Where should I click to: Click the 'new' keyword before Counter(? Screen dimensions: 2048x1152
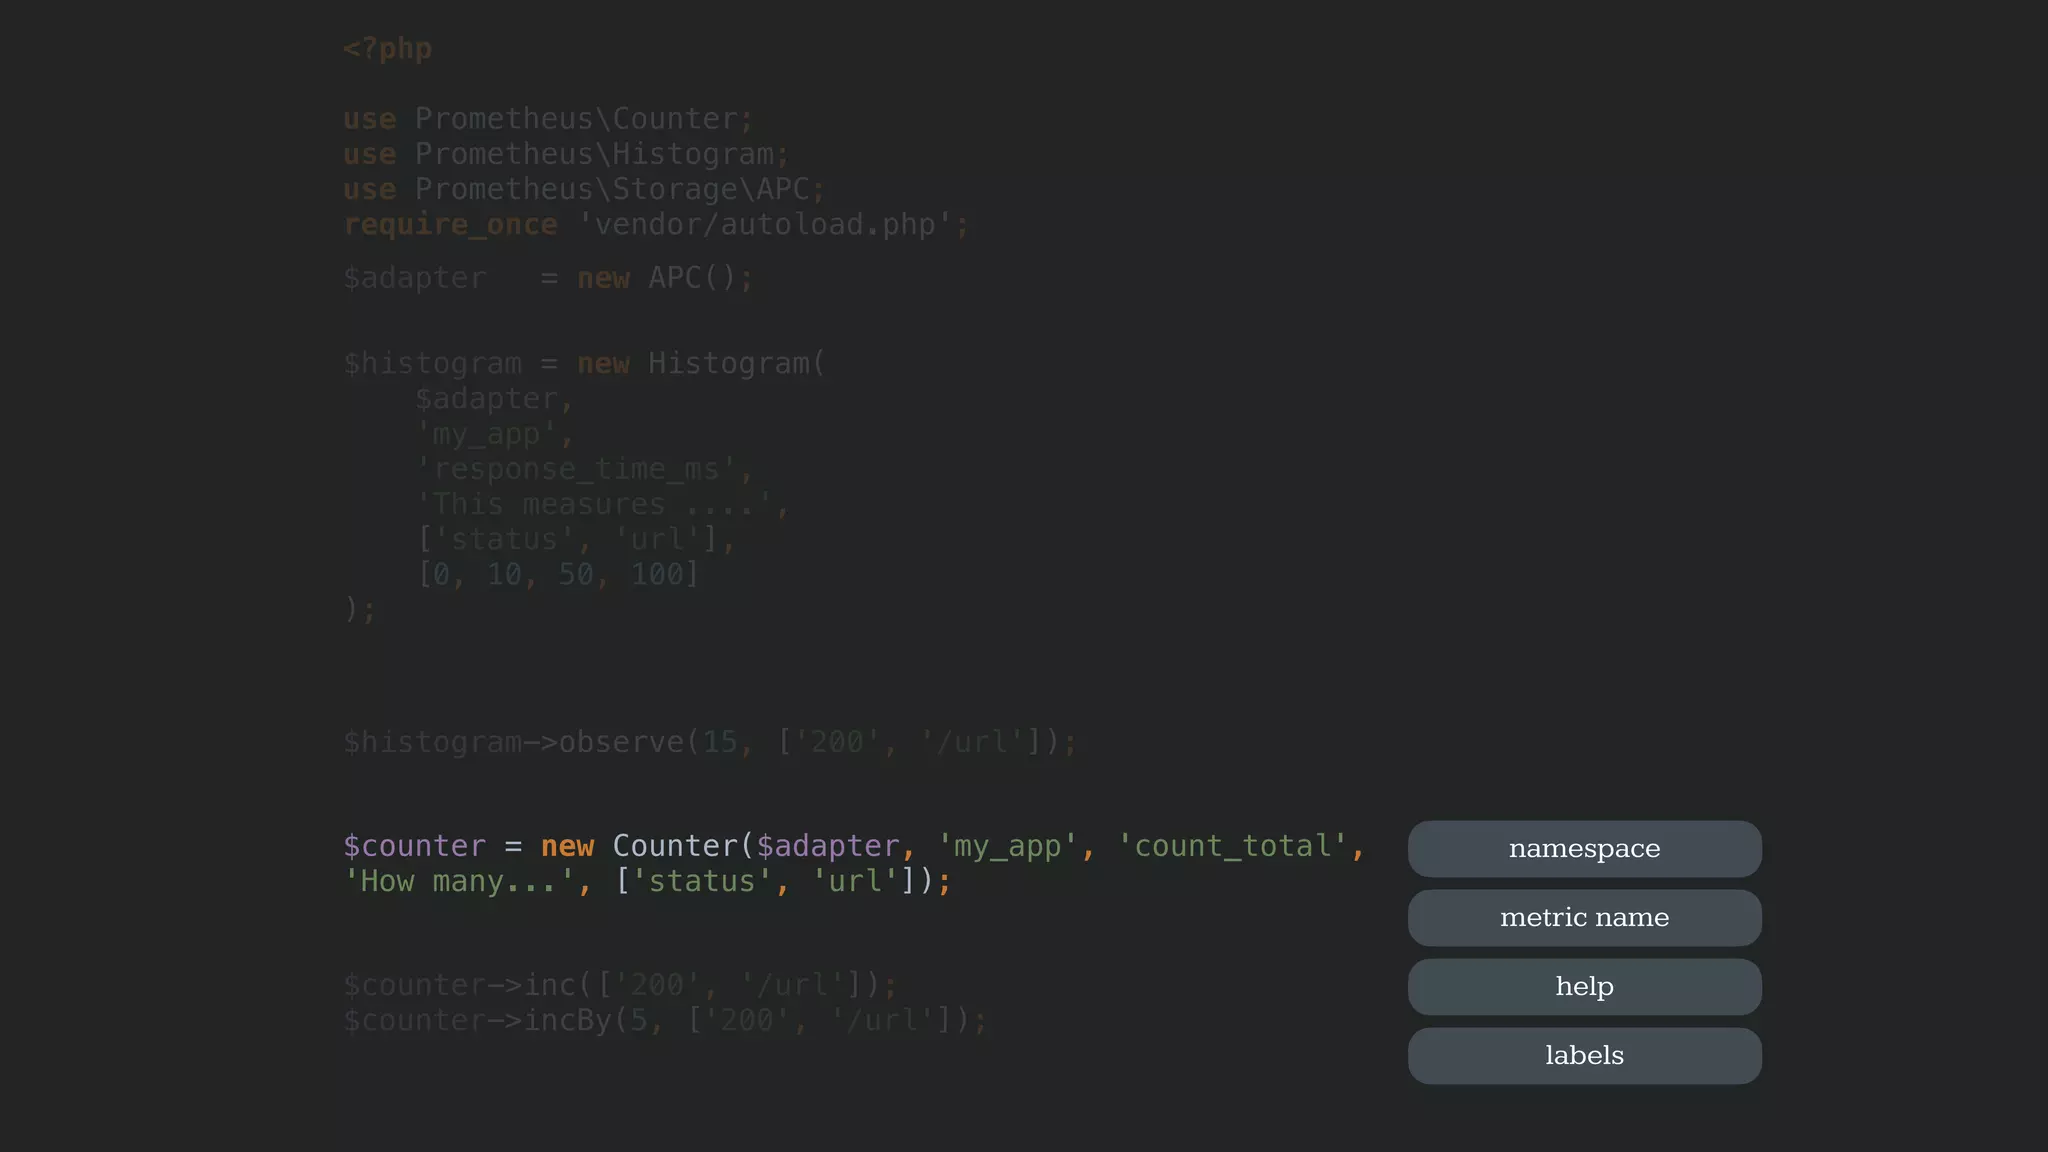pyautogui.click(x=567, y=846)
